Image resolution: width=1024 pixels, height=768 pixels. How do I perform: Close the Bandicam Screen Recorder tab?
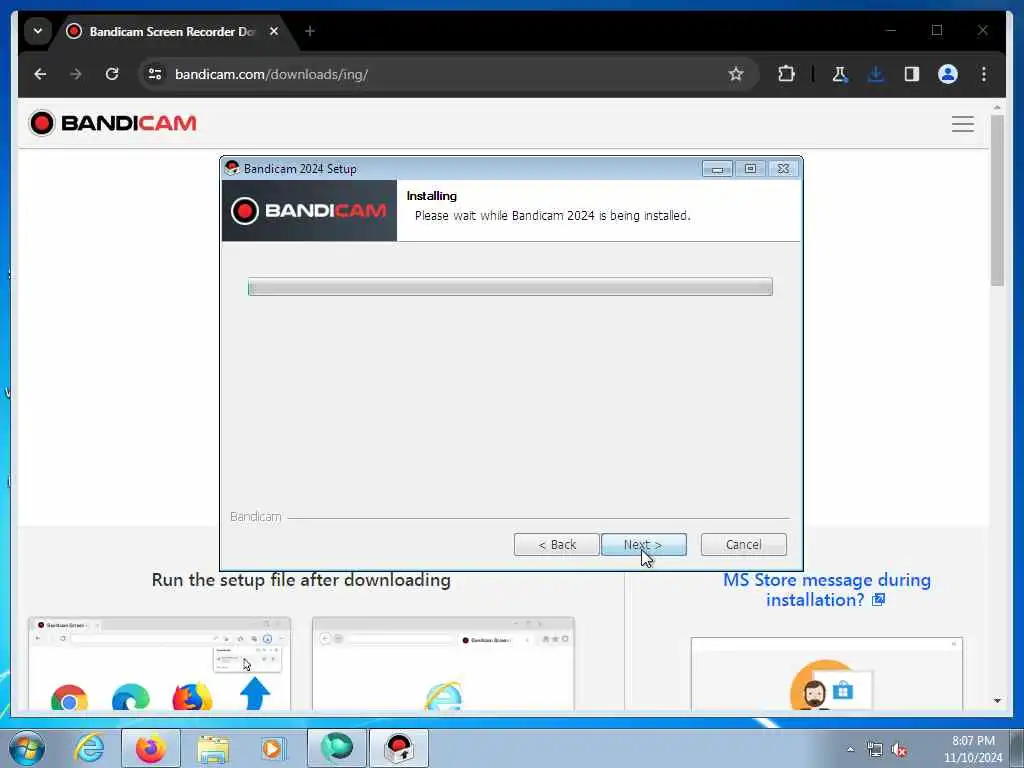click(x=274, y=31)
